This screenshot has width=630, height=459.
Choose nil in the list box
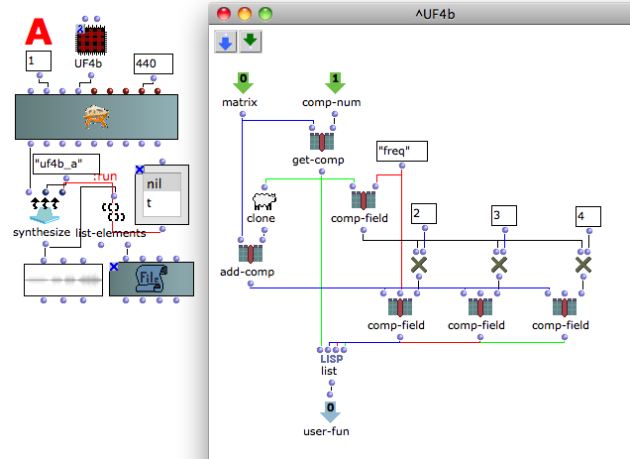pyautogui.click(x=162, y=184)
